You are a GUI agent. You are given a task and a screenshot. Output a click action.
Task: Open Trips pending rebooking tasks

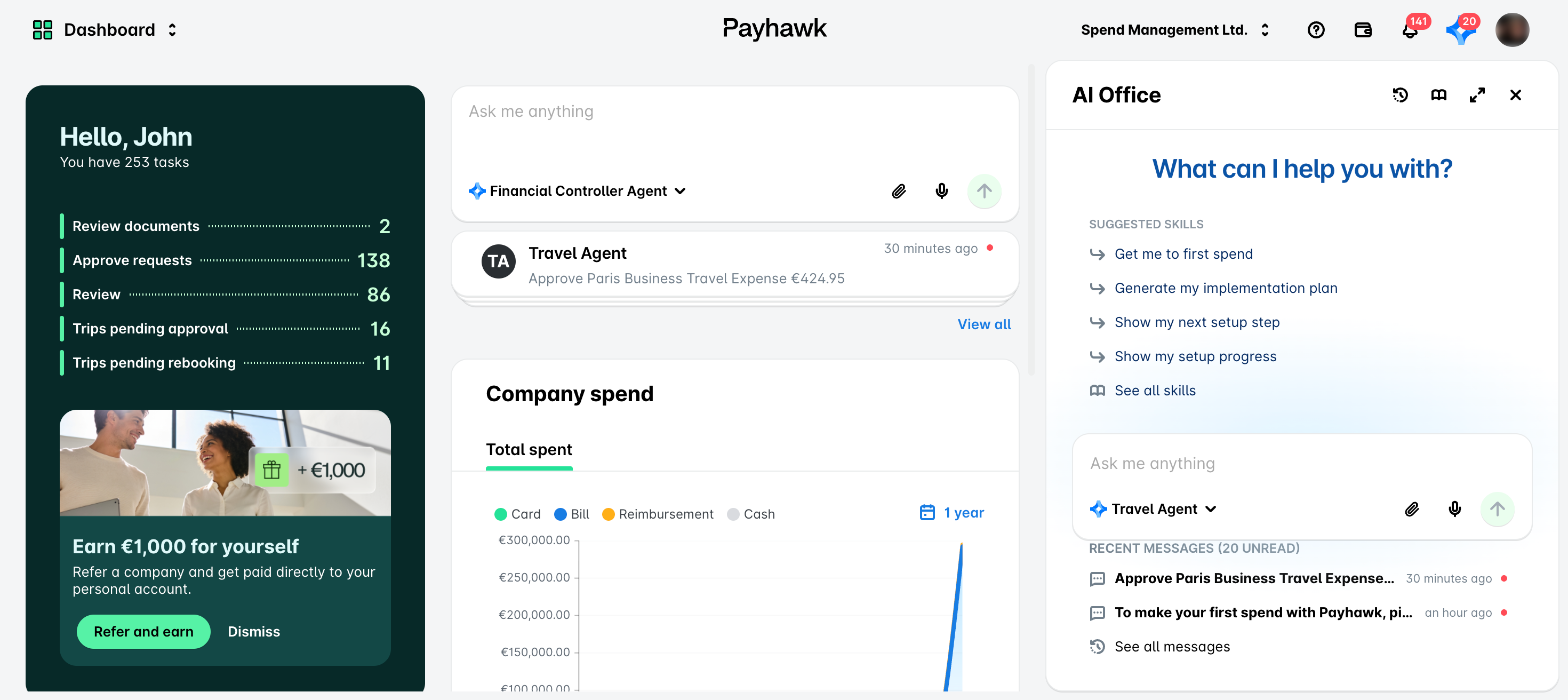(225, 362)
